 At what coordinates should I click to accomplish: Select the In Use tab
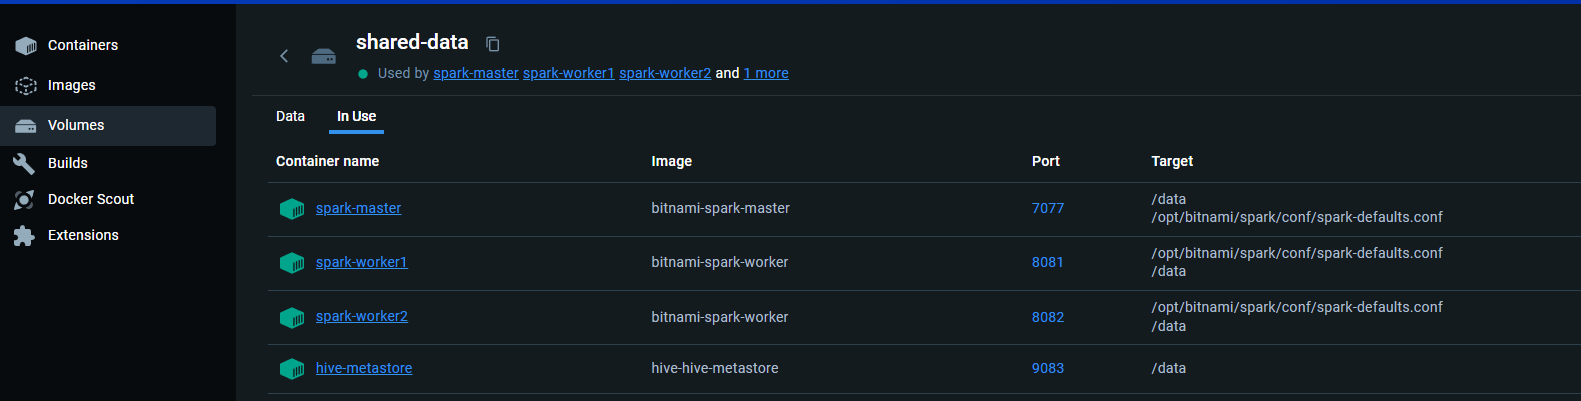point(356,117)
